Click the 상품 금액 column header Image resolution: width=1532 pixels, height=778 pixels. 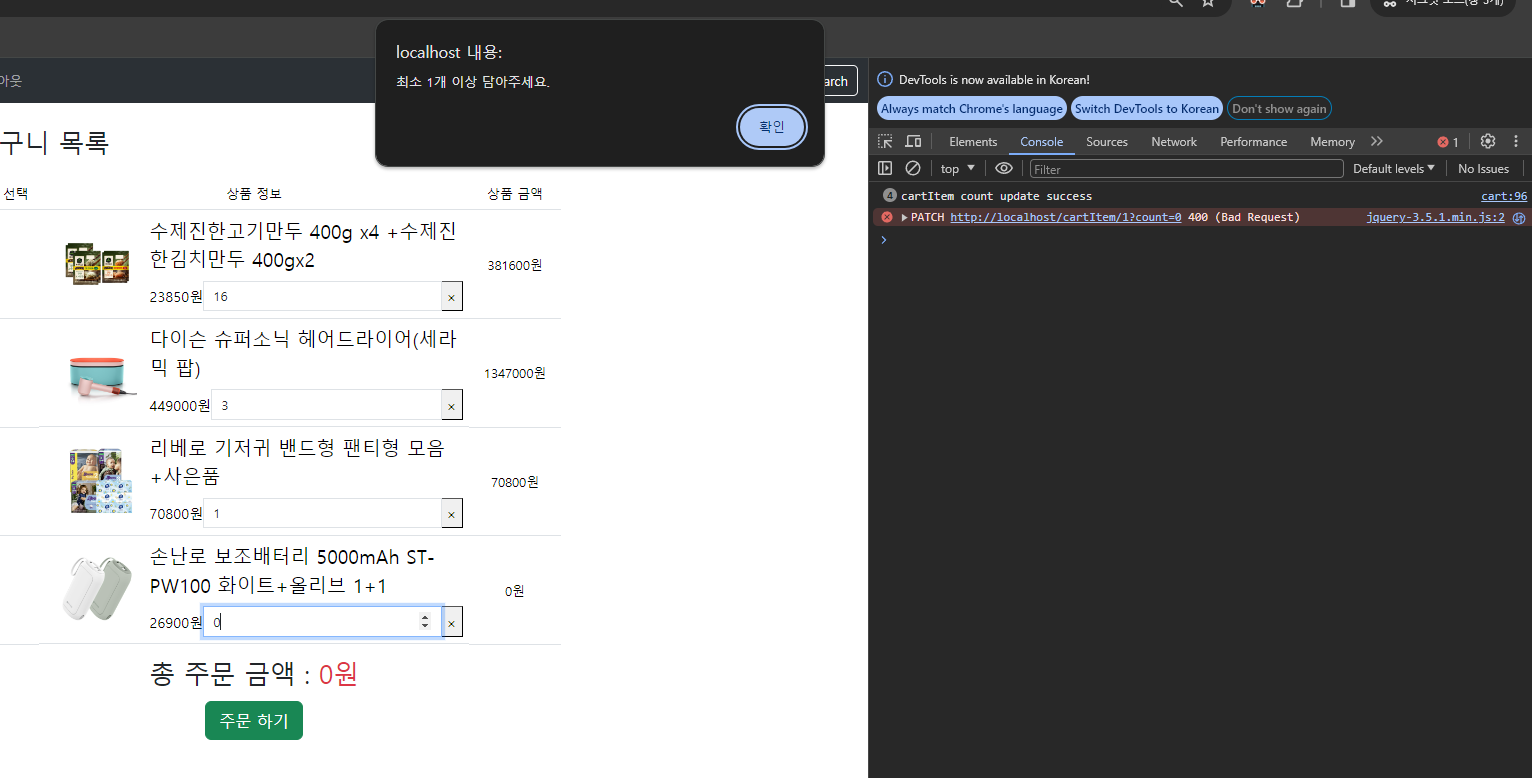(x=514, y=193)
